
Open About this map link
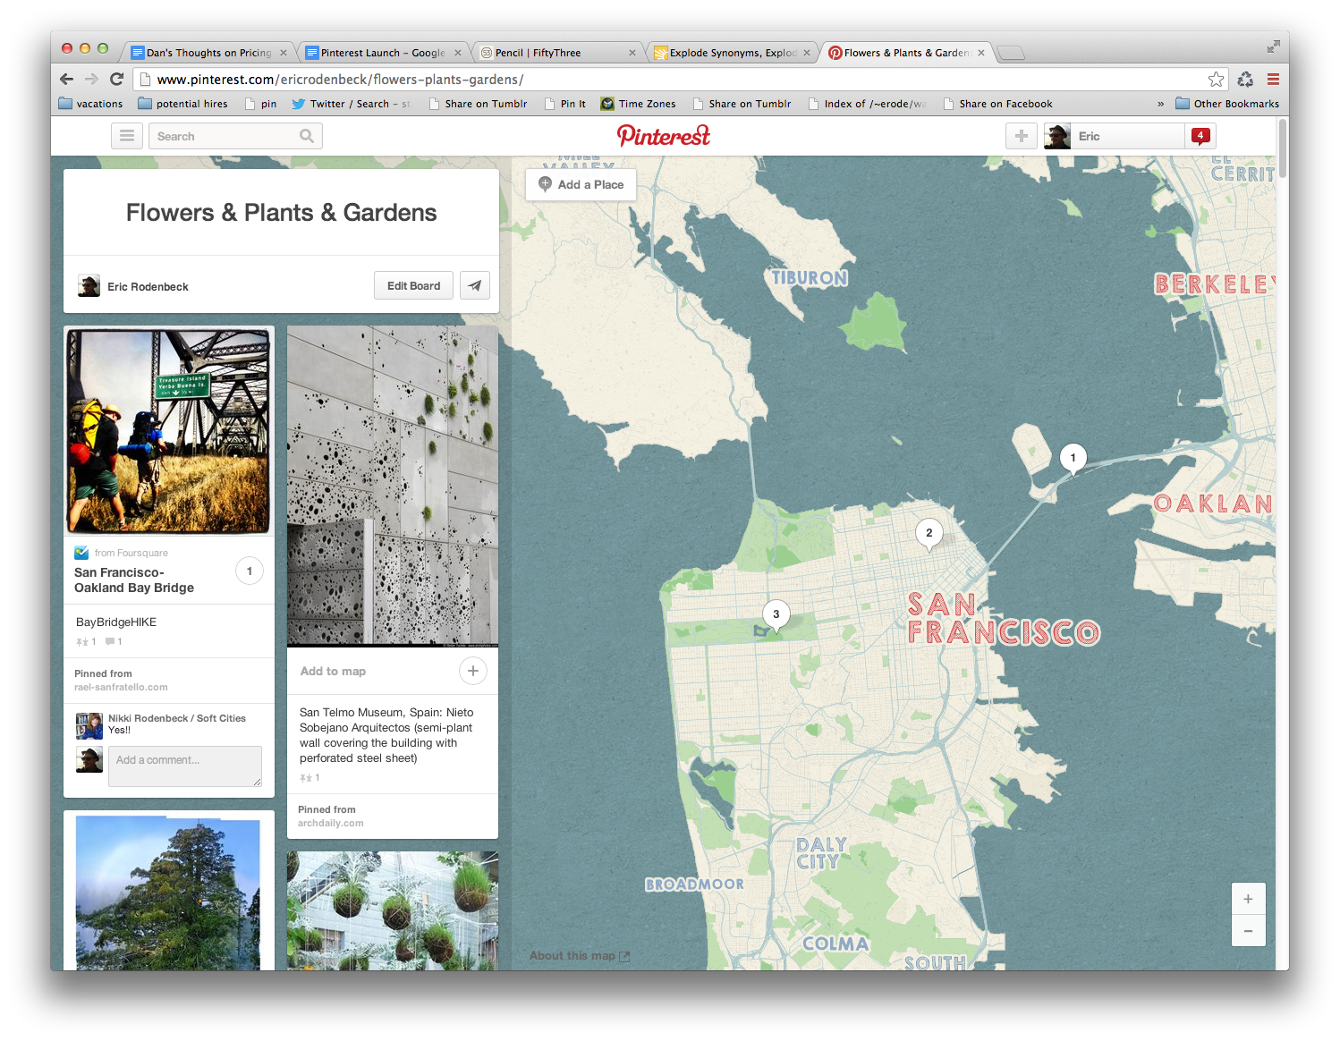(579, 956)
